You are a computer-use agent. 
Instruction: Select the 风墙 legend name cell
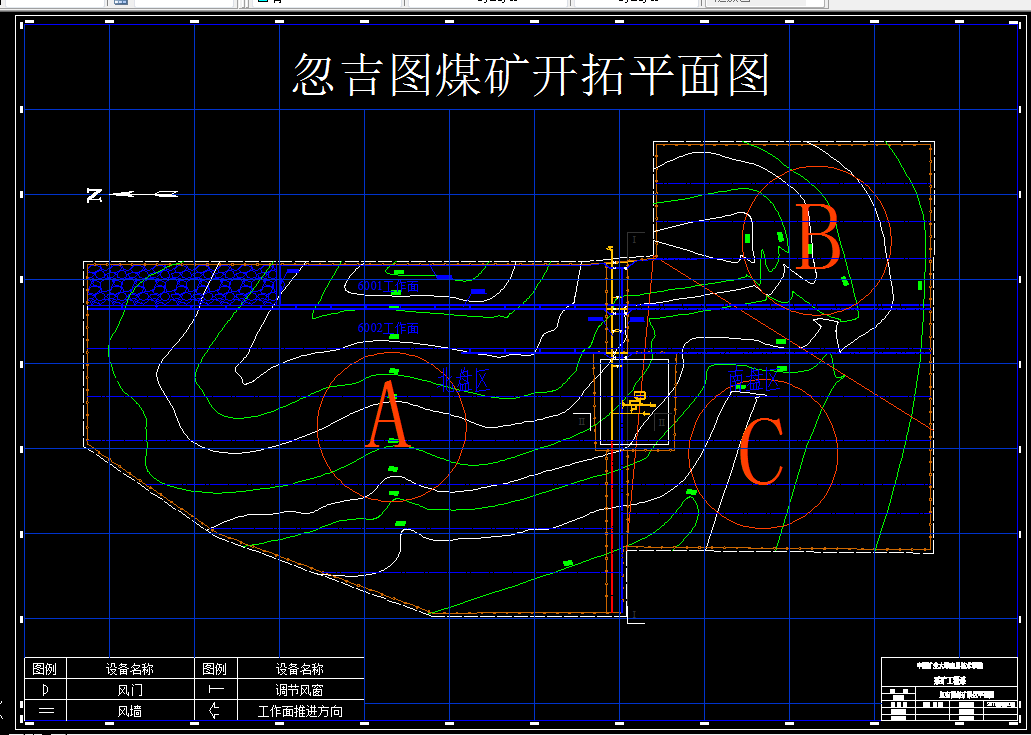130,711
